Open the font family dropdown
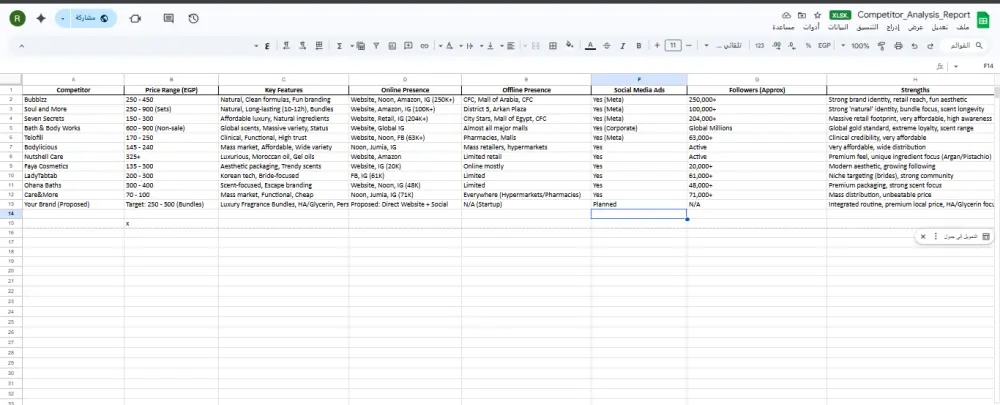Viewport: 1000px width, 405px height. click(723, 46)
